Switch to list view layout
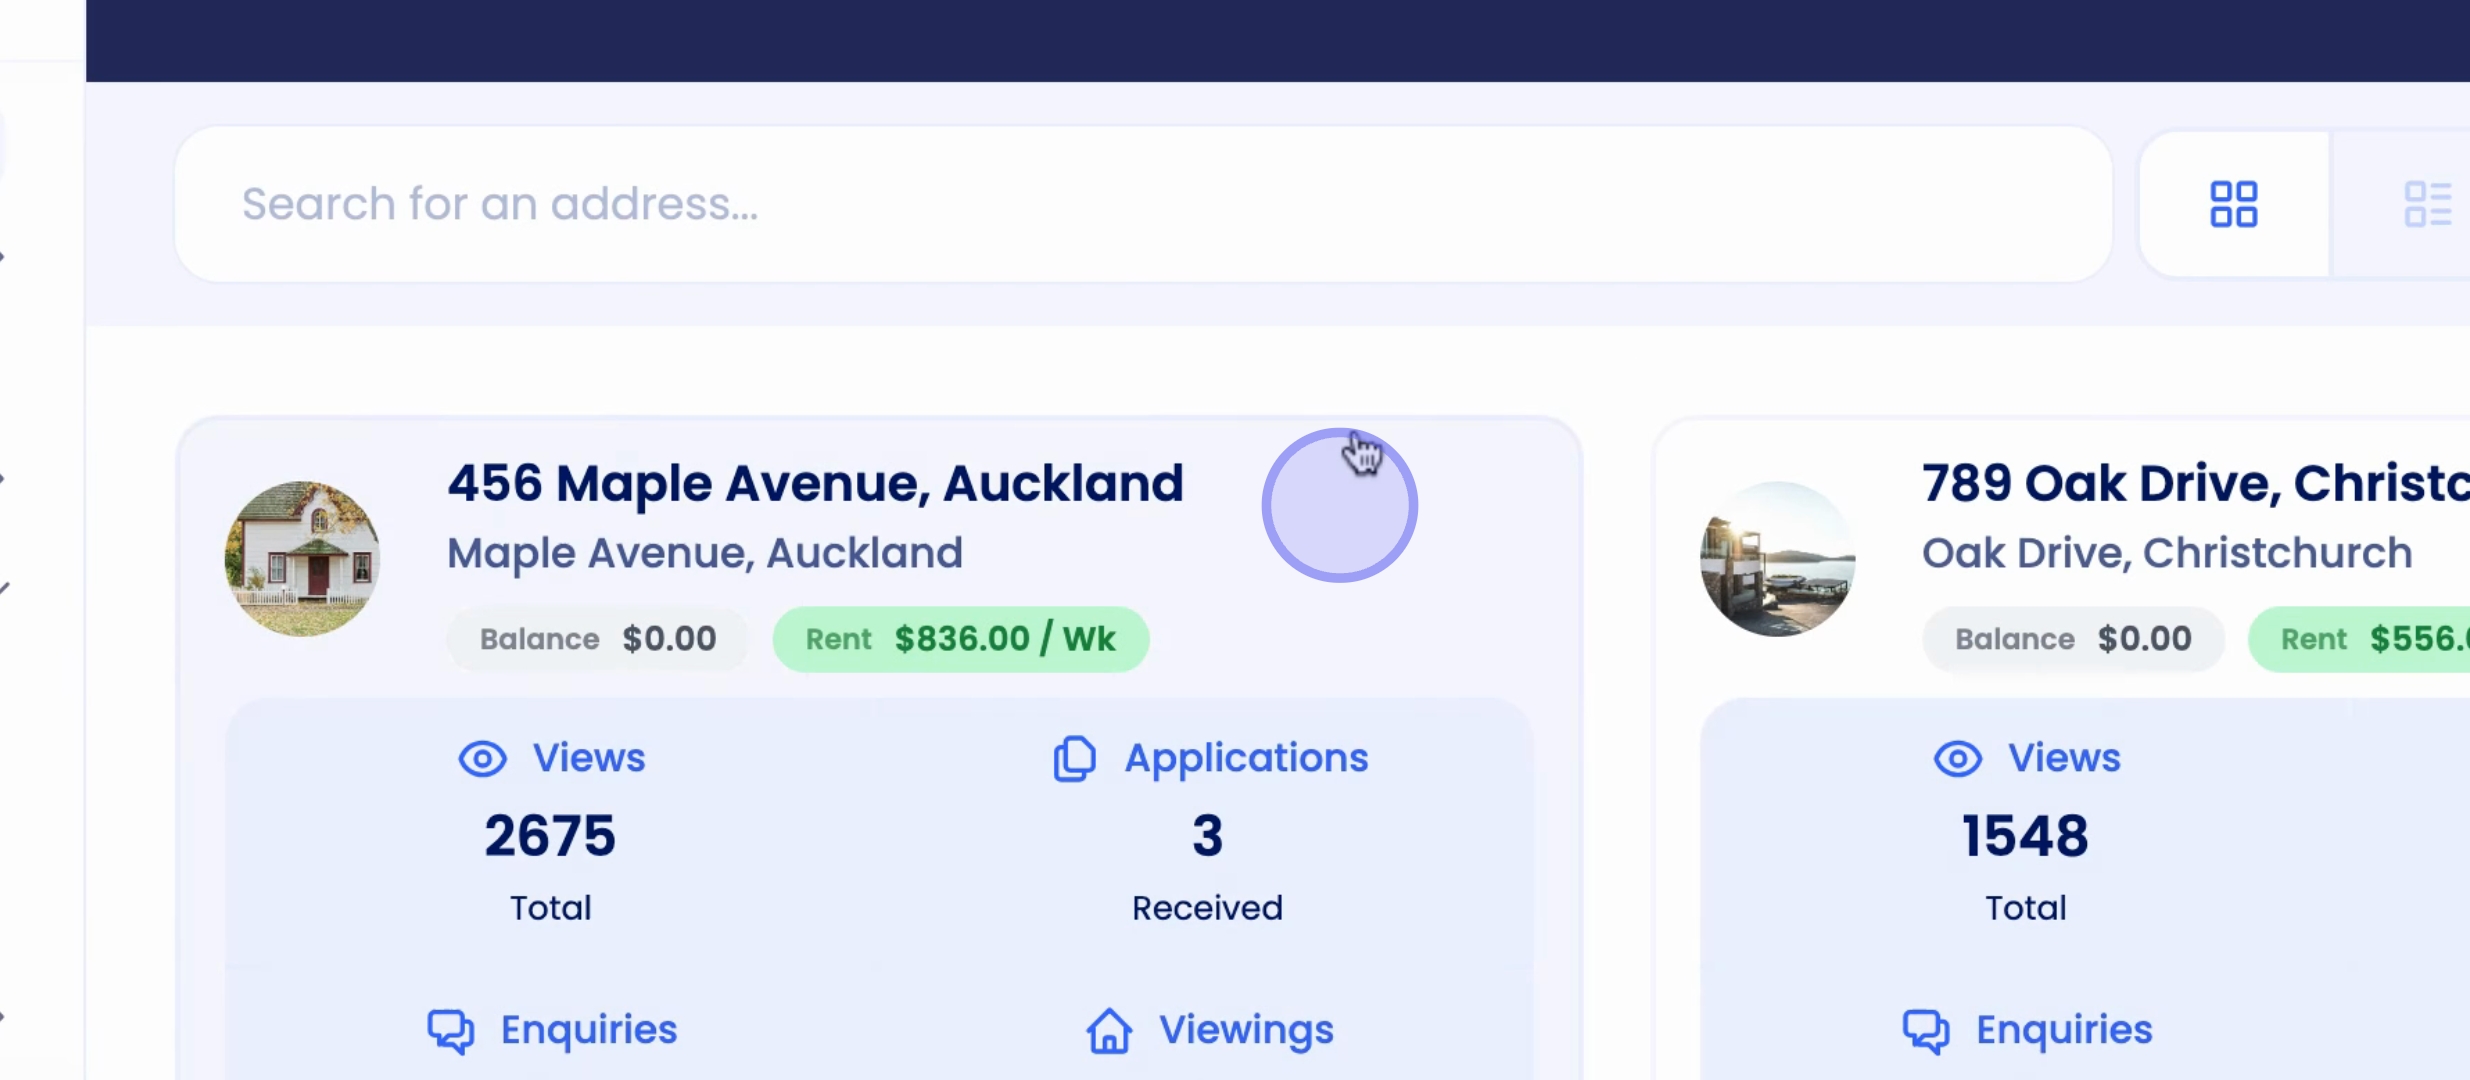The image size is (2470, 1080). pyautogui.click(x=2427, y=204)
